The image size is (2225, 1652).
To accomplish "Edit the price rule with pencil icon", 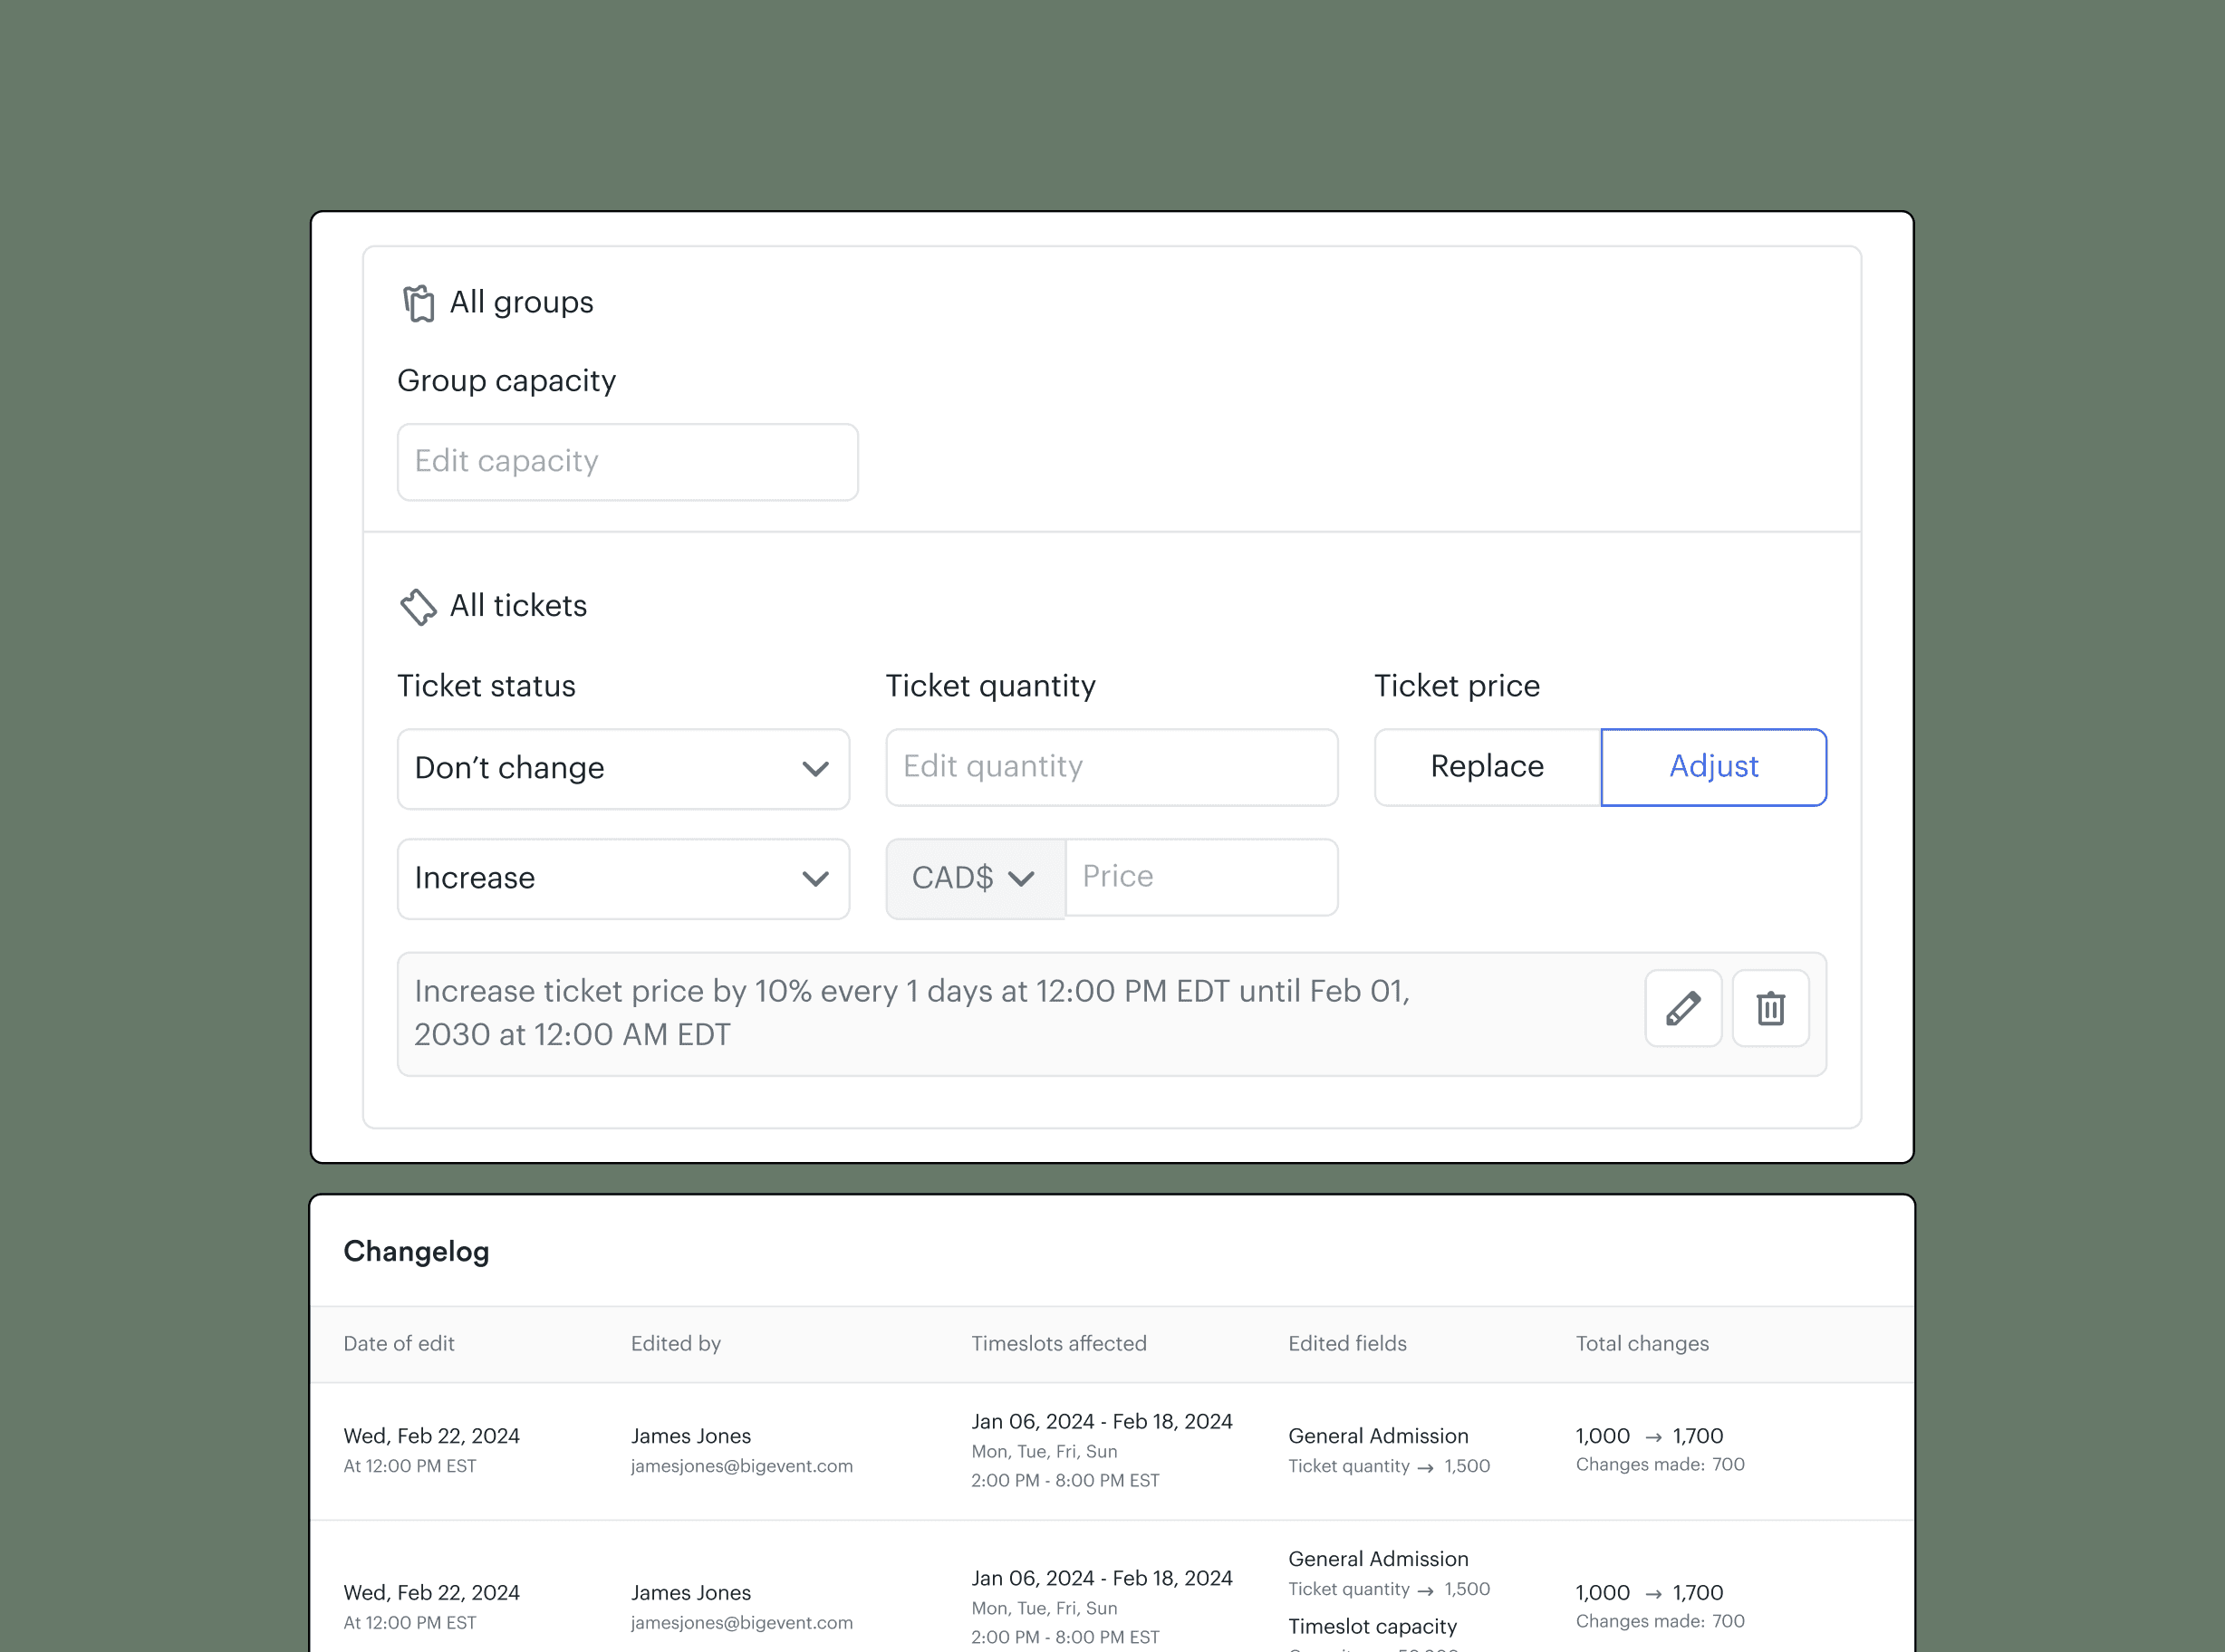I will [x=1682, y=1008].
